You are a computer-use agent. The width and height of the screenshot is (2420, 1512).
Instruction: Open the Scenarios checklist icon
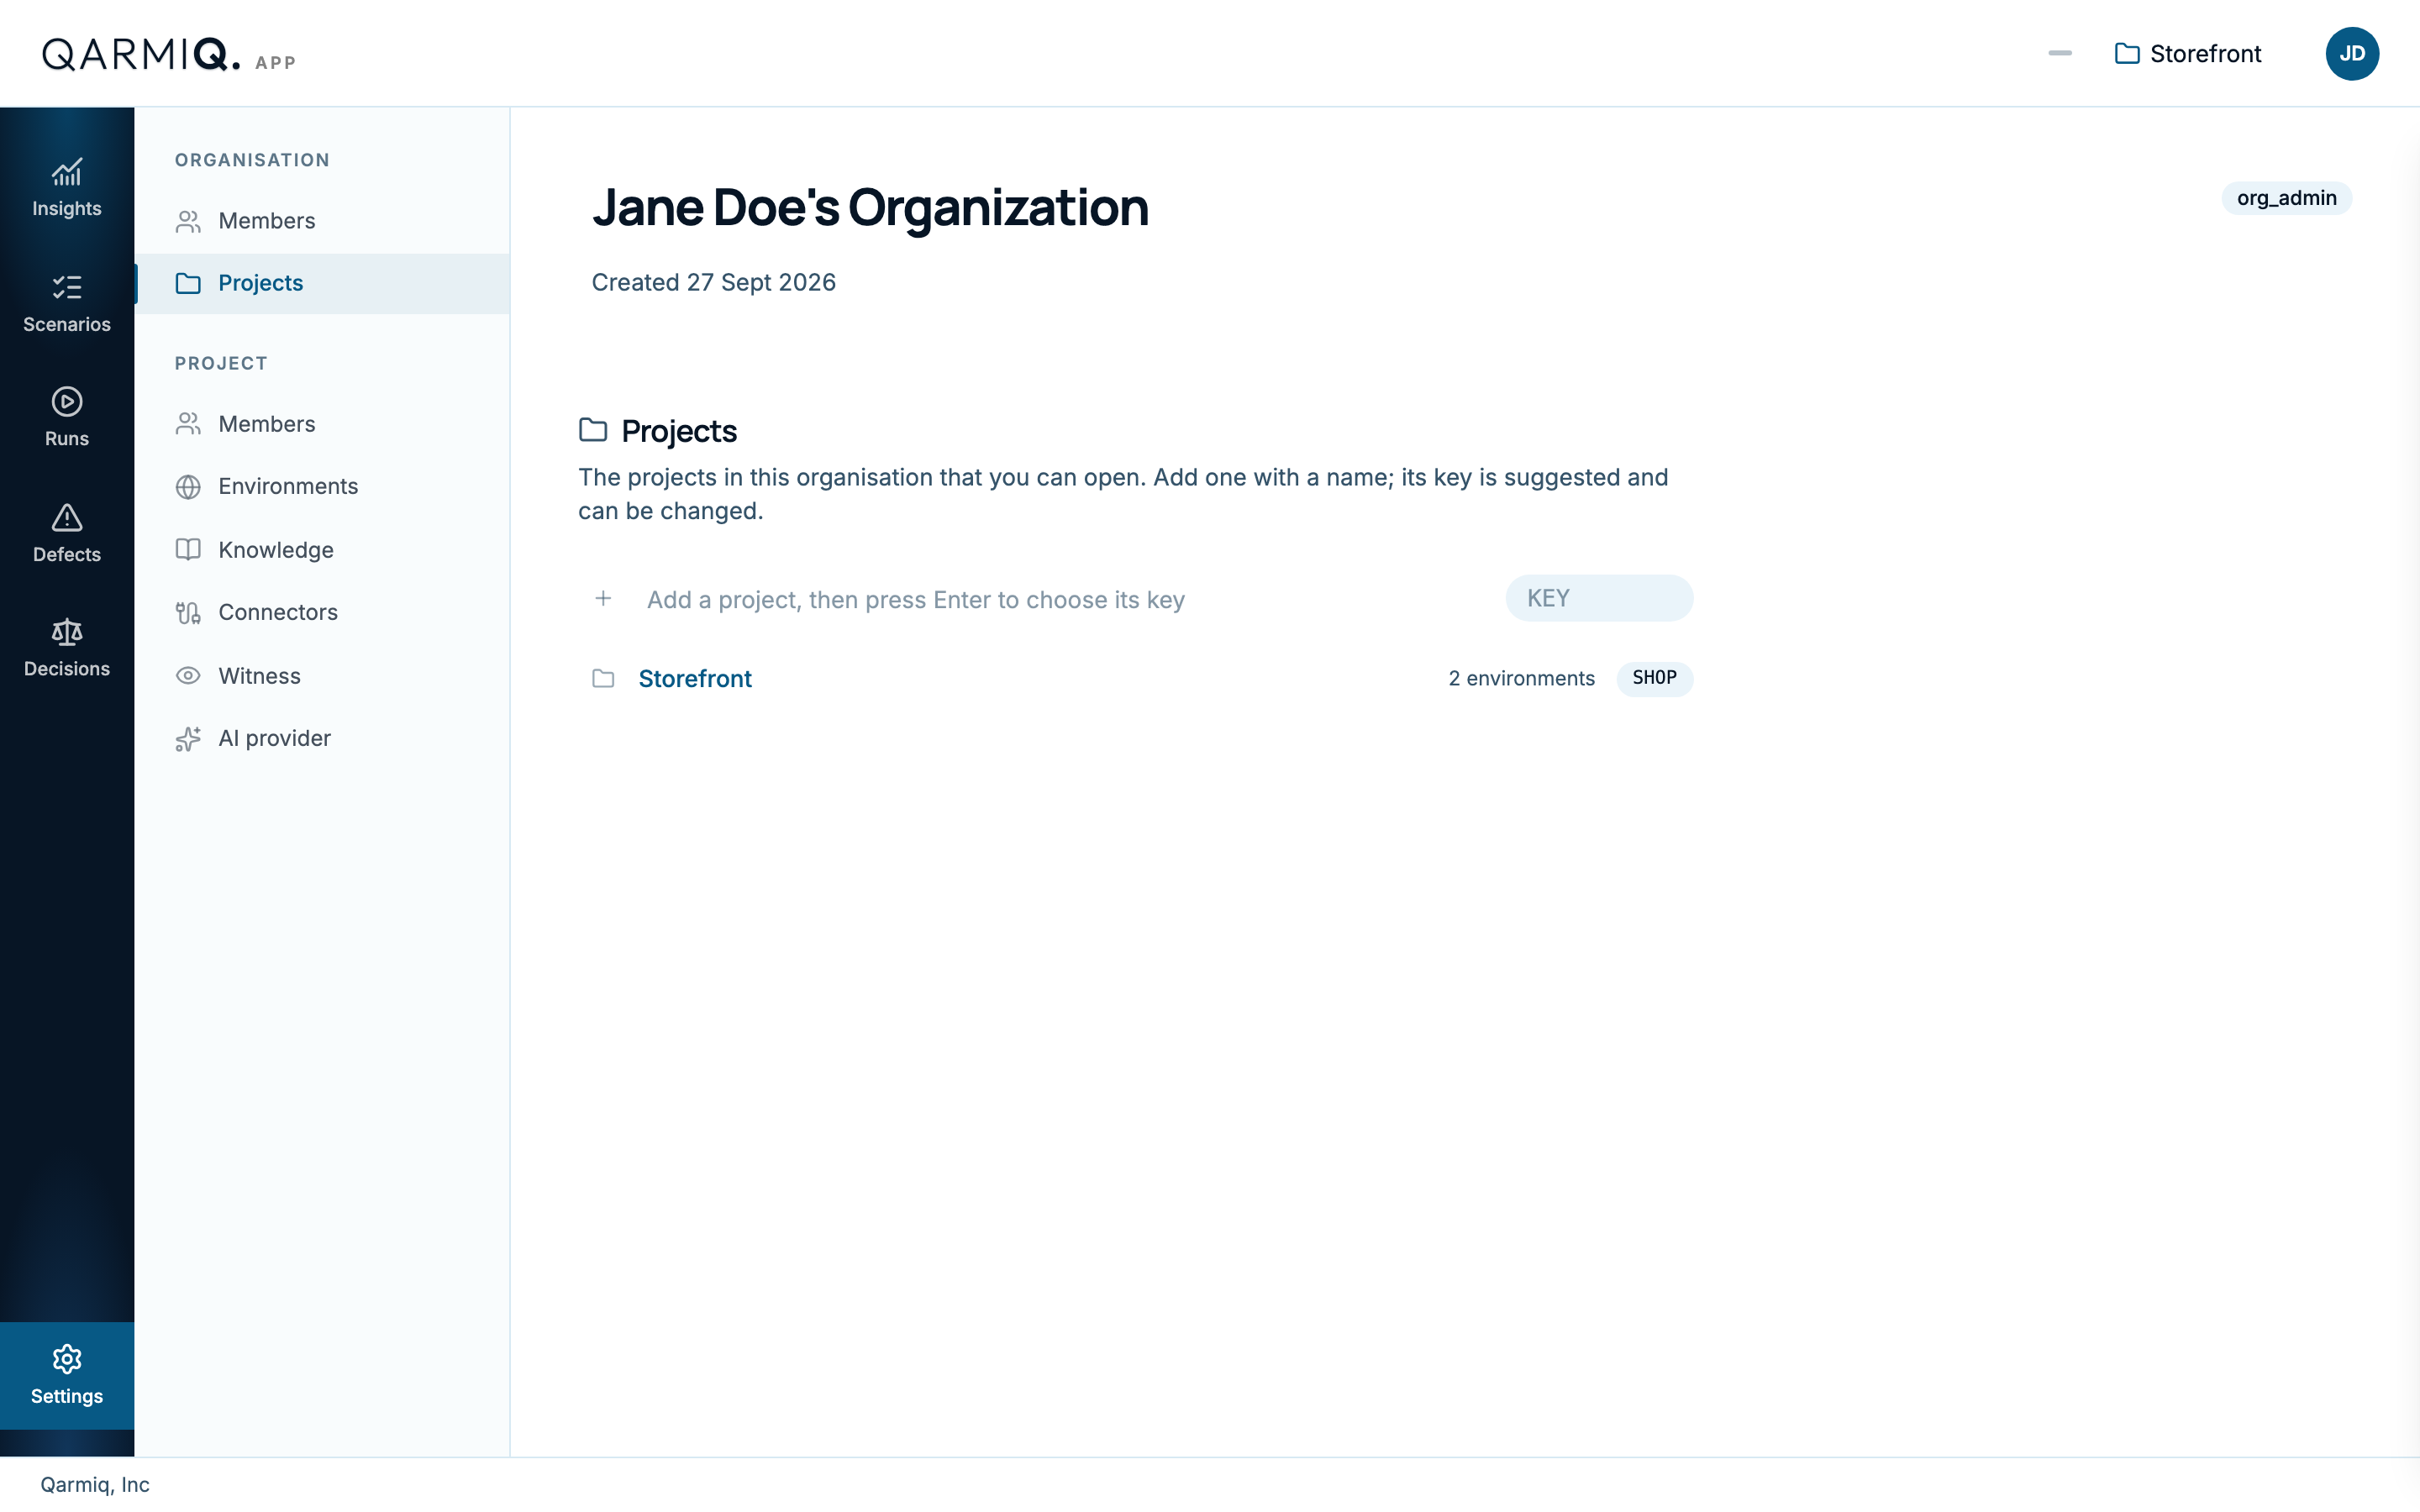click(67, 288)
